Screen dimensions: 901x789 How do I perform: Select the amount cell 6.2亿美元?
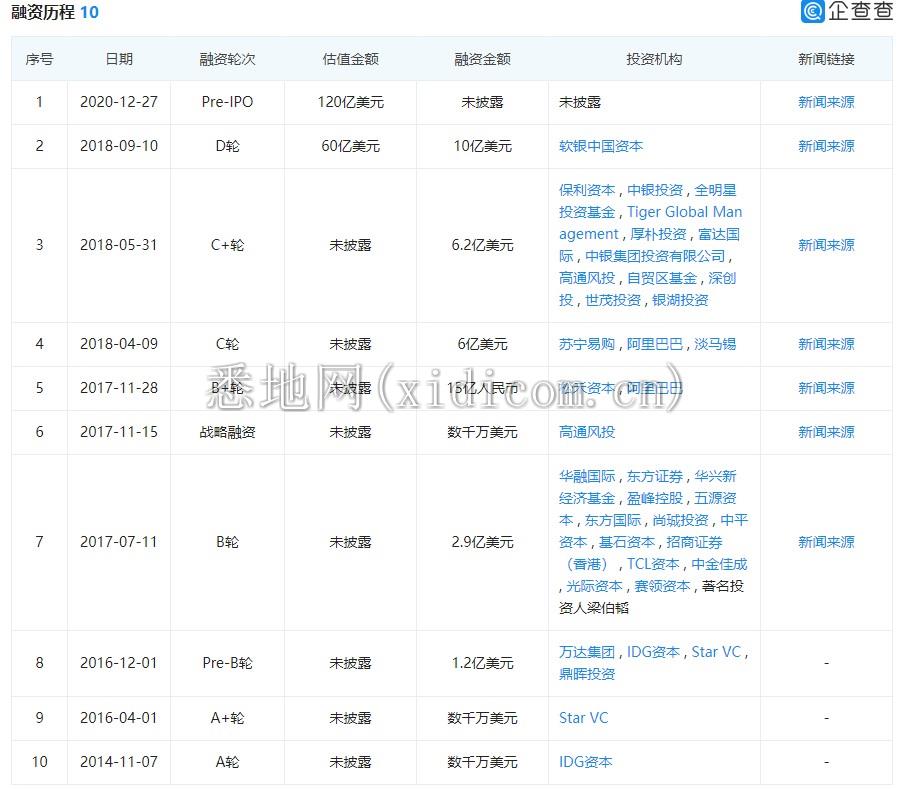[482, 245]
